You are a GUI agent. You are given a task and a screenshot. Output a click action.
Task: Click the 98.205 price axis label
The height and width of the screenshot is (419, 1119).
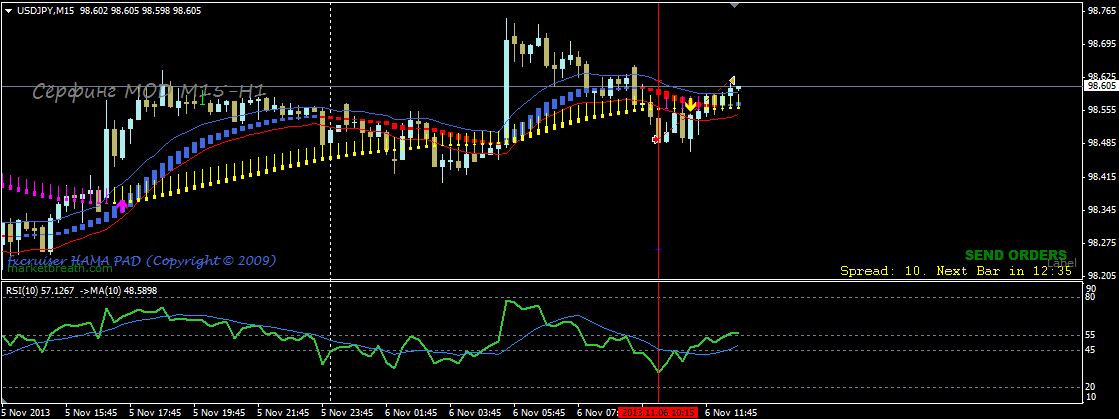point(1100,276)
